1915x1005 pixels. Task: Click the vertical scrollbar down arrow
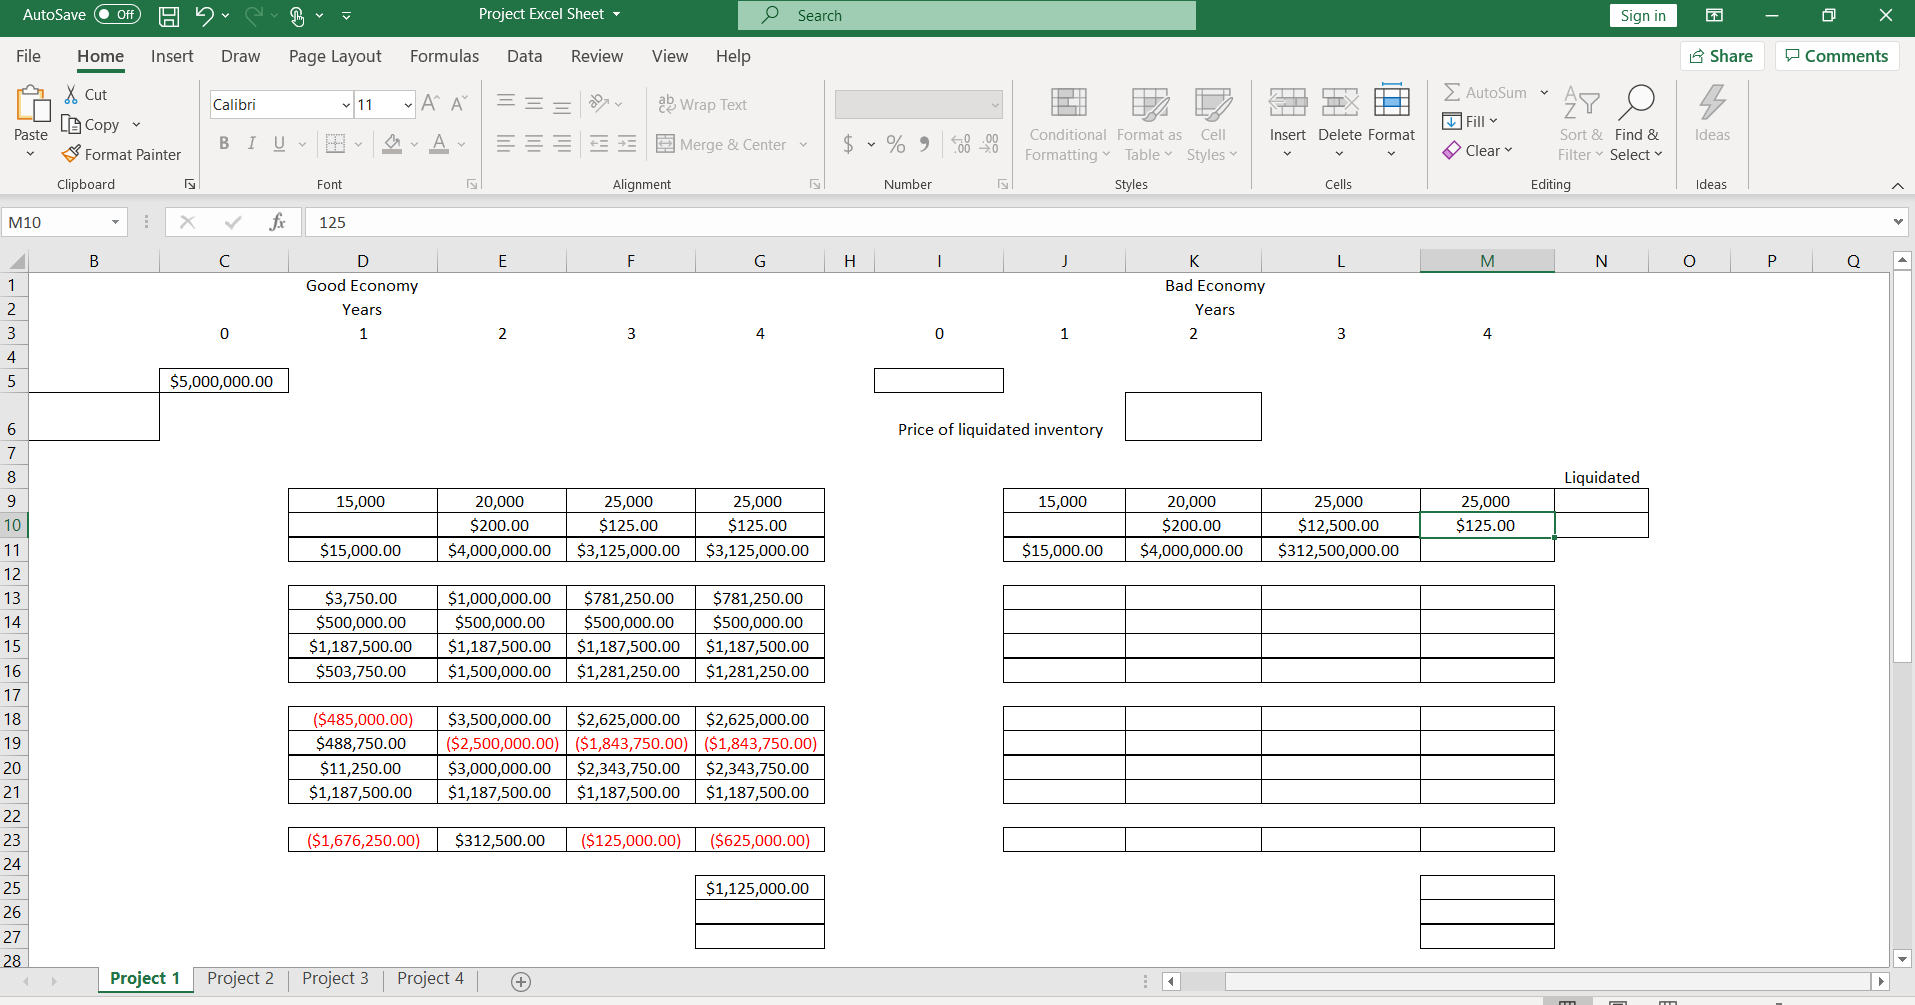(x=1902, y=957)
